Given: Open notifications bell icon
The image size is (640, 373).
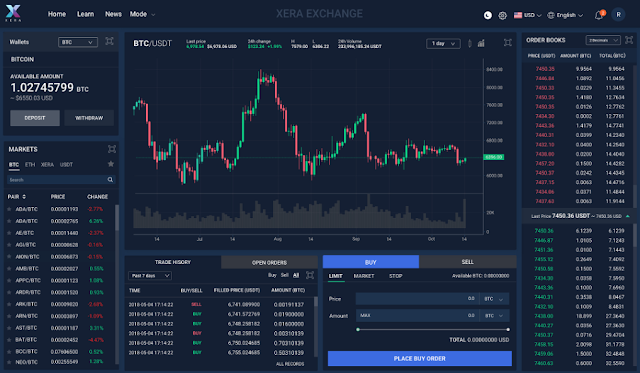Looking at the screenshot, I should tap(599, 16).
